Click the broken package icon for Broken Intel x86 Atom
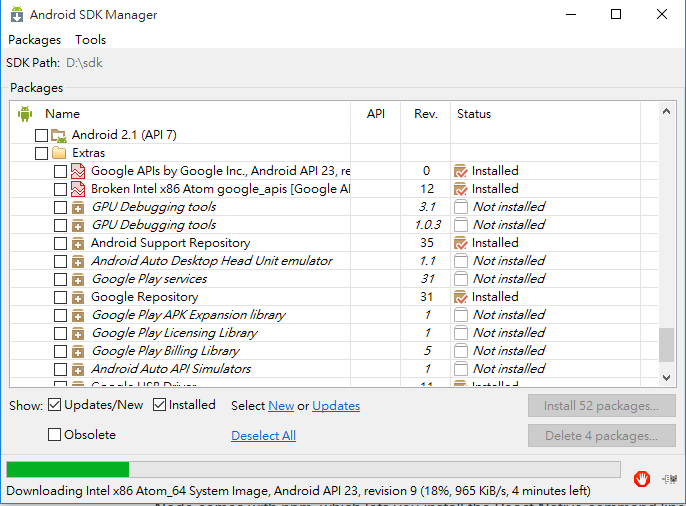Screen dimensions: 686x506 [78, 189]
